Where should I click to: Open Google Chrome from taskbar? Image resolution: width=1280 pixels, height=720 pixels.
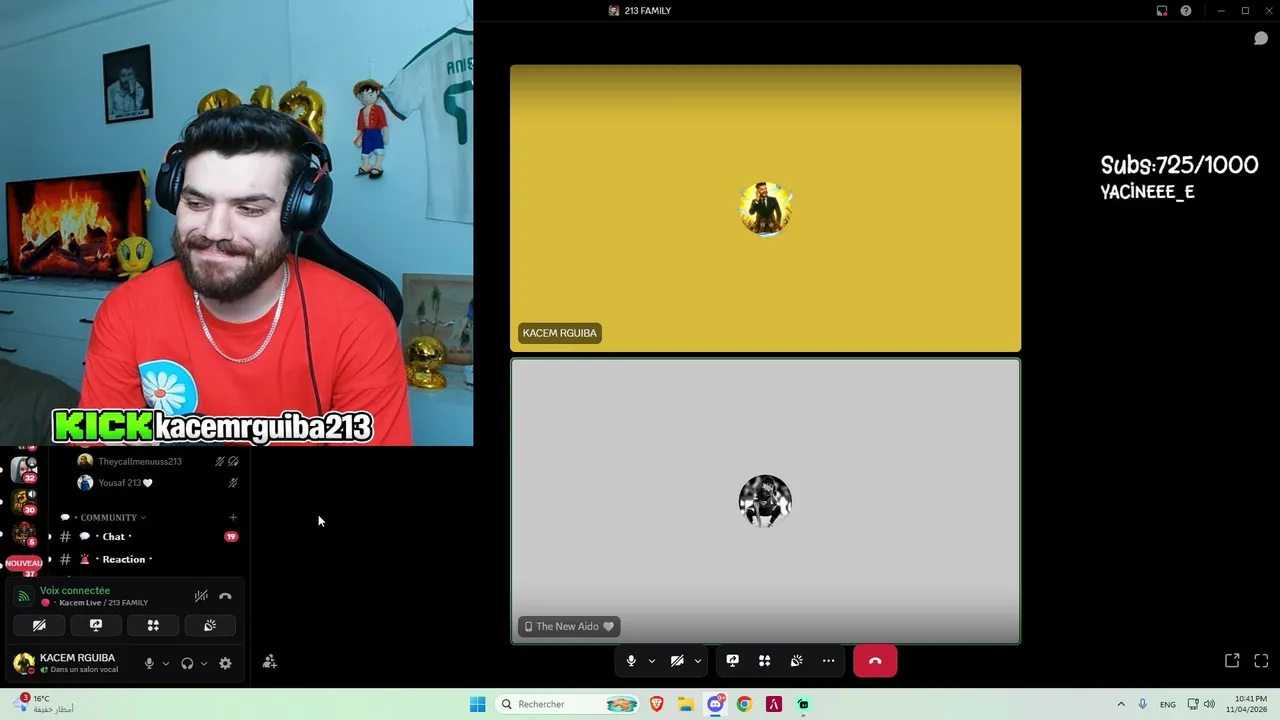point(744,704)
